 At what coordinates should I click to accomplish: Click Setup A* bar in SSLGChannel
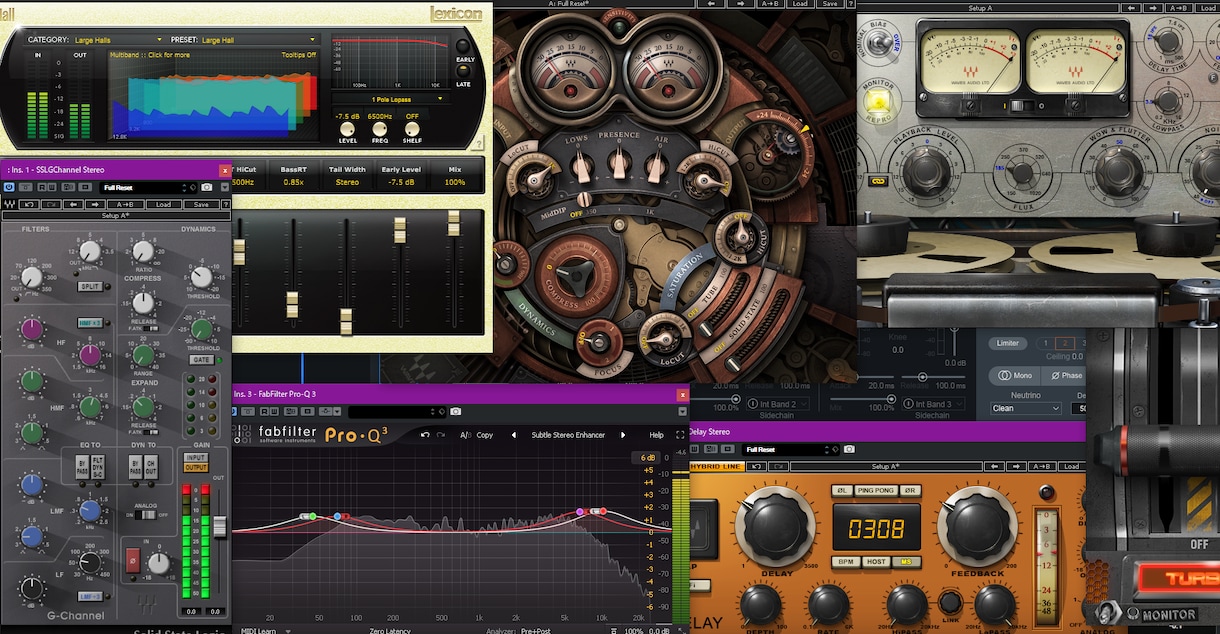117,216
